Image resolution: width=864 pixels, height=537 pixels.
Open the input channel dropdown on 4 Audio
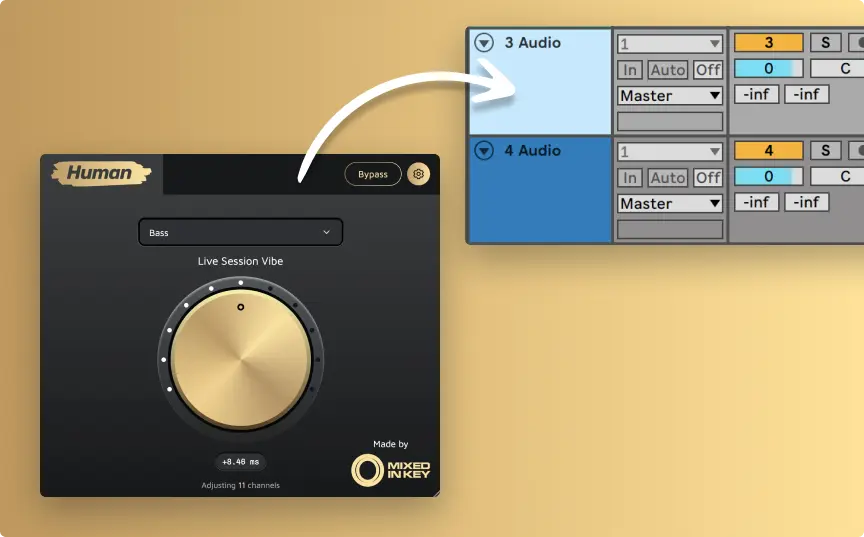[x=670, y=152]
